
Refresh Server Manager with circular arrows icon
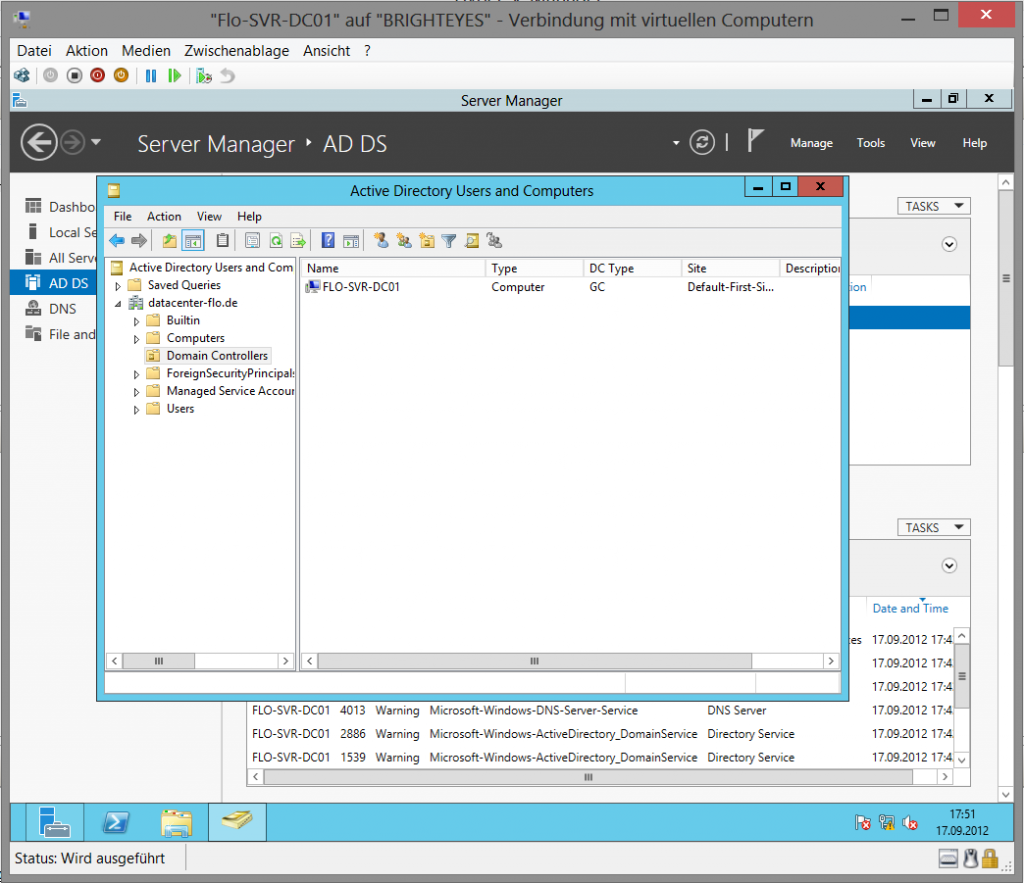(702, 142)
